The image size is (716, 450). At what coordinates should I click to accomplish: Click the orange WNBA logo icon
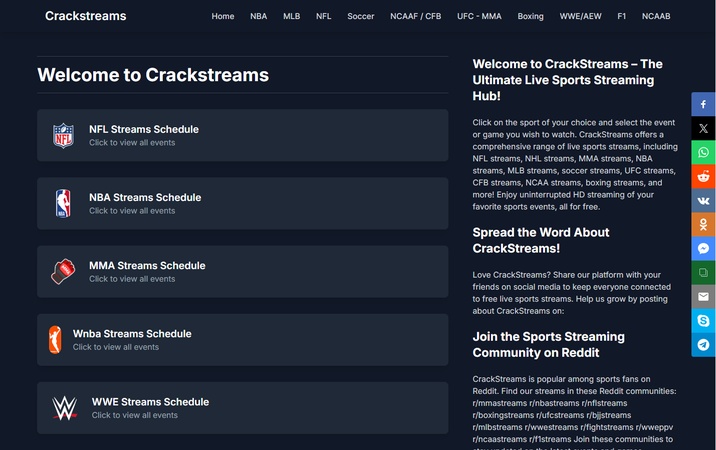[x=55, y=339]
